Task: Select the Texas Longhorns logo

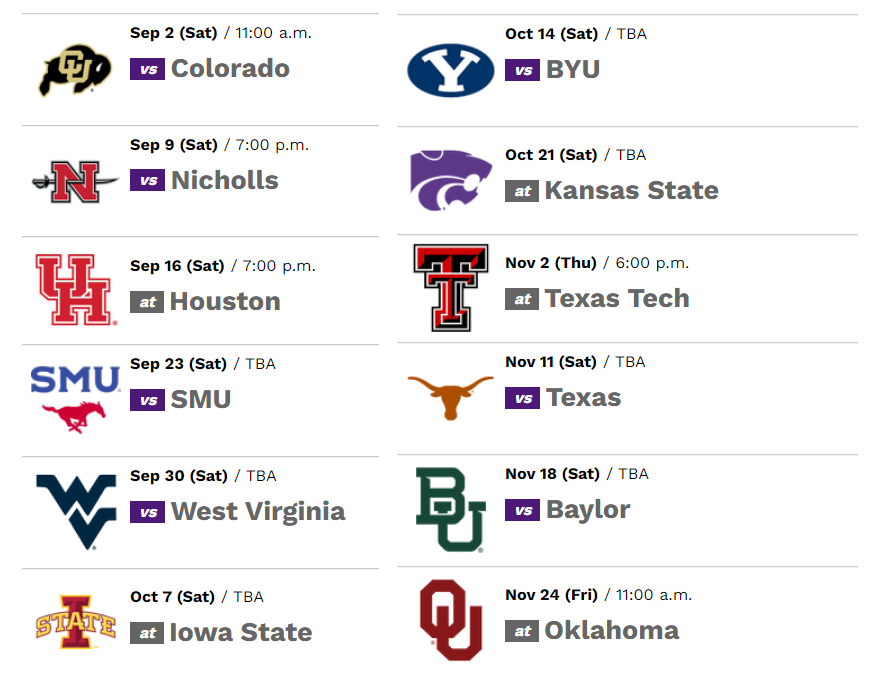Action: click(450, 397)
